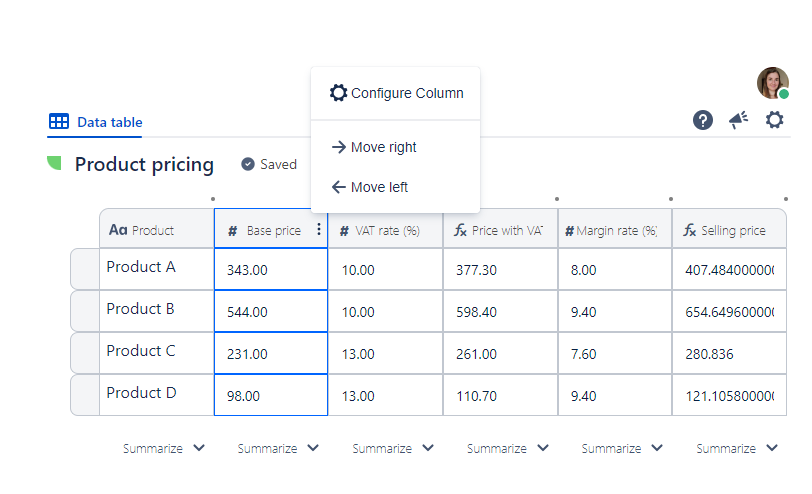This screenshot has width=812, height=494.
Task: Open Summarize dropdown under VAT rate column
Action: (393, 449)
